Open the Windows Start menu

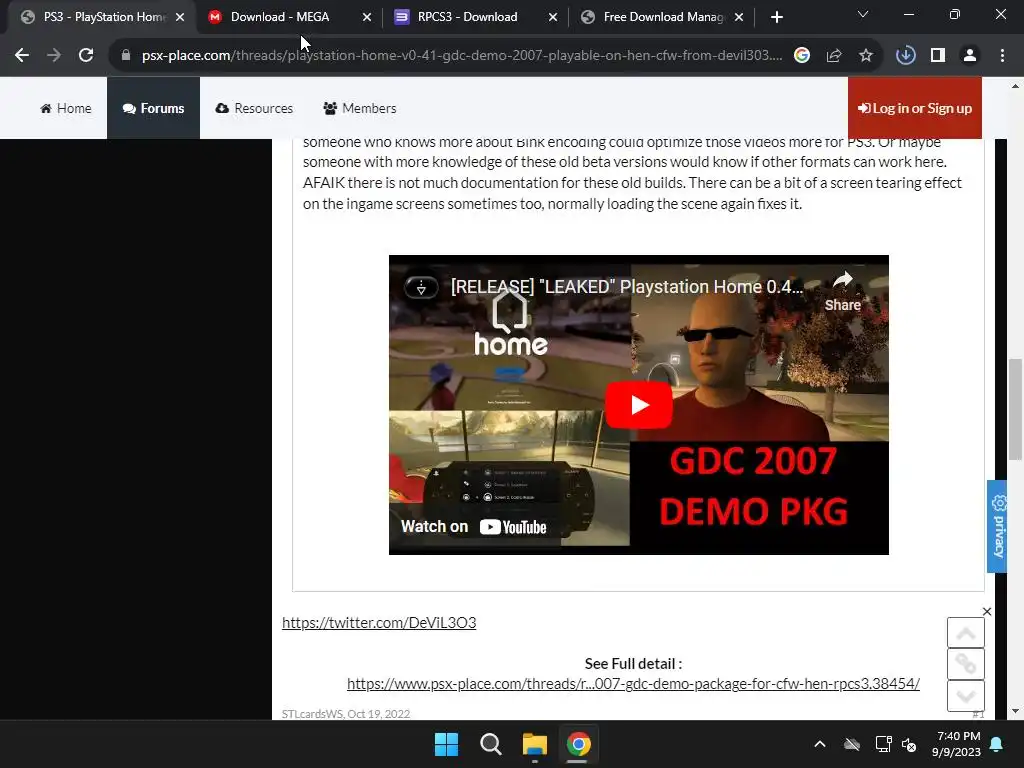pos(447,744)
